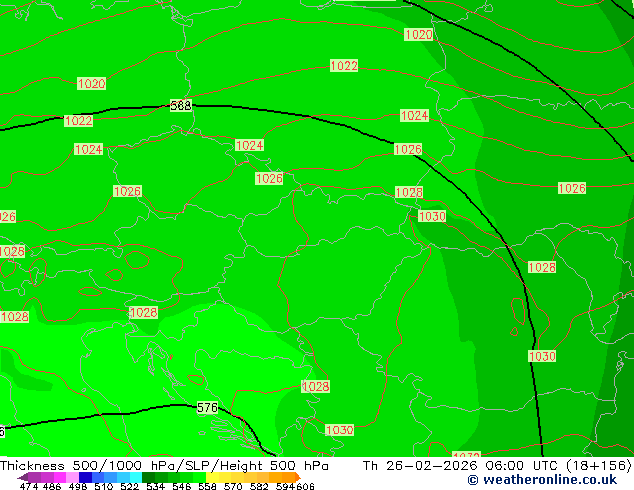Screen dimensions: 634x490
Task: Click the 546 legend value
Action: [182, 486]
